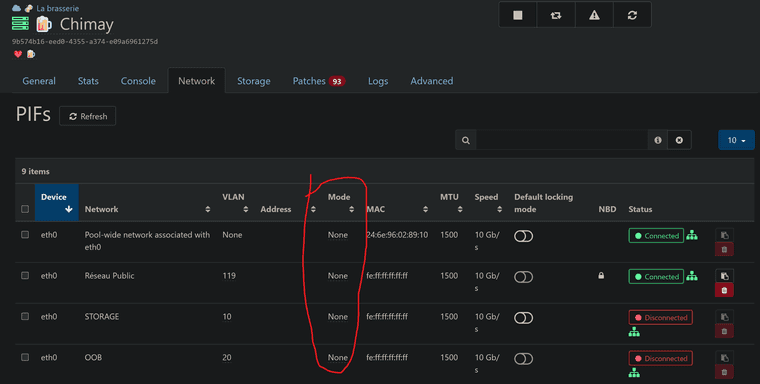Click the cloud icon next to La brasserie
Viewport: 760px width, 384px height.
[16, 8]
